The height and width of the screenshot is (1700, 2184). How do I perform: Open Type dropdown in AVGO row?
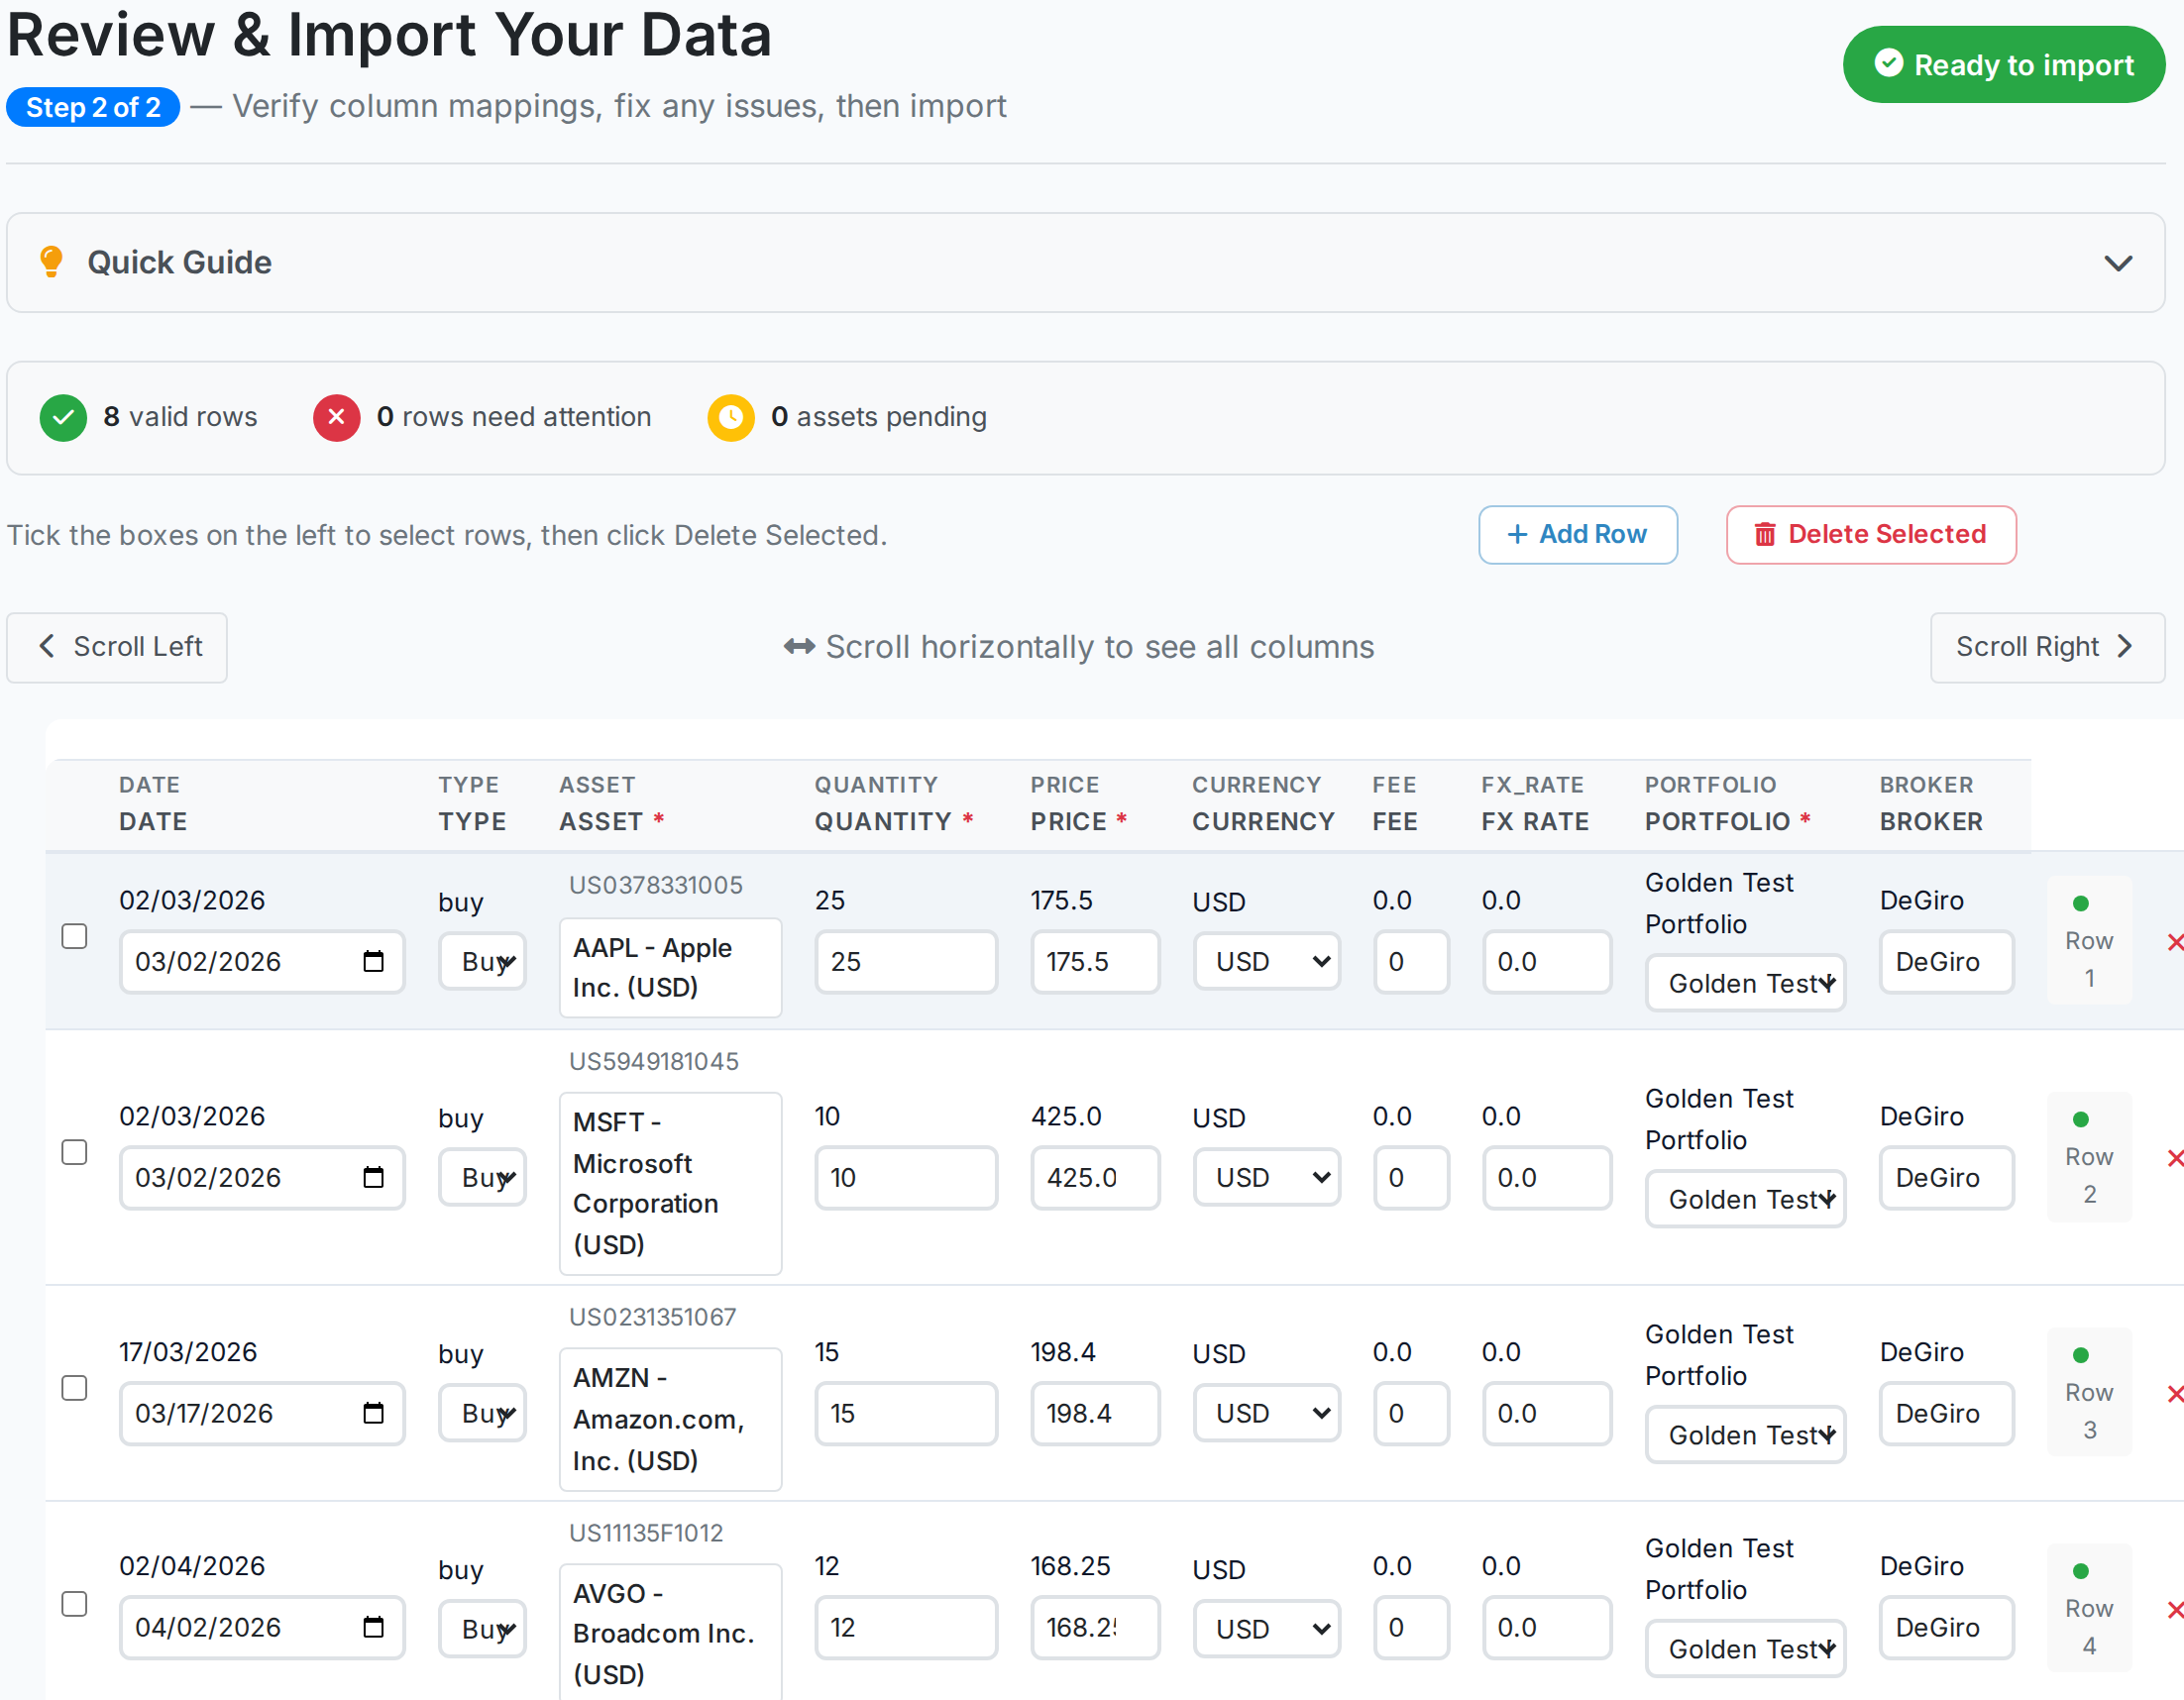point(482,1630)
